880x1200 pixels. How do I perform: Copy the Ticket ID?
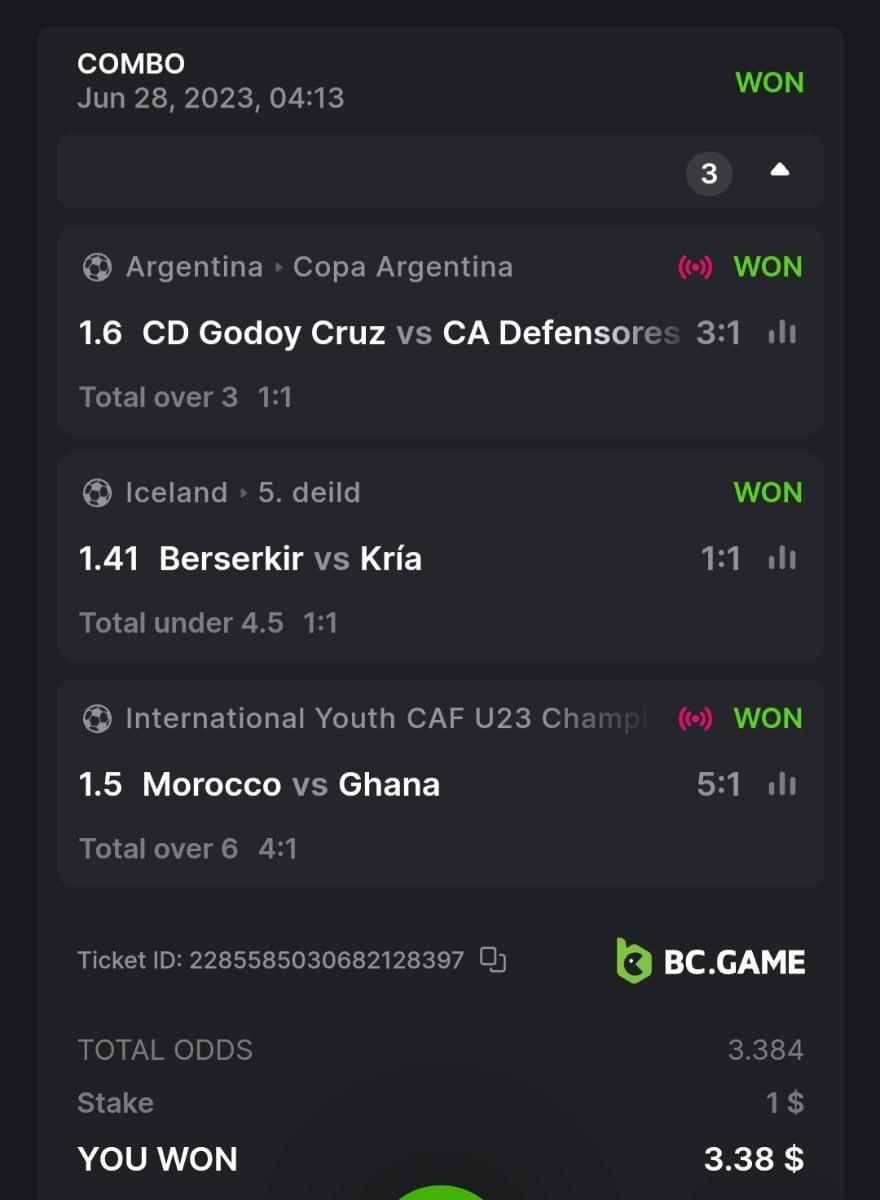tap(493, 960)
